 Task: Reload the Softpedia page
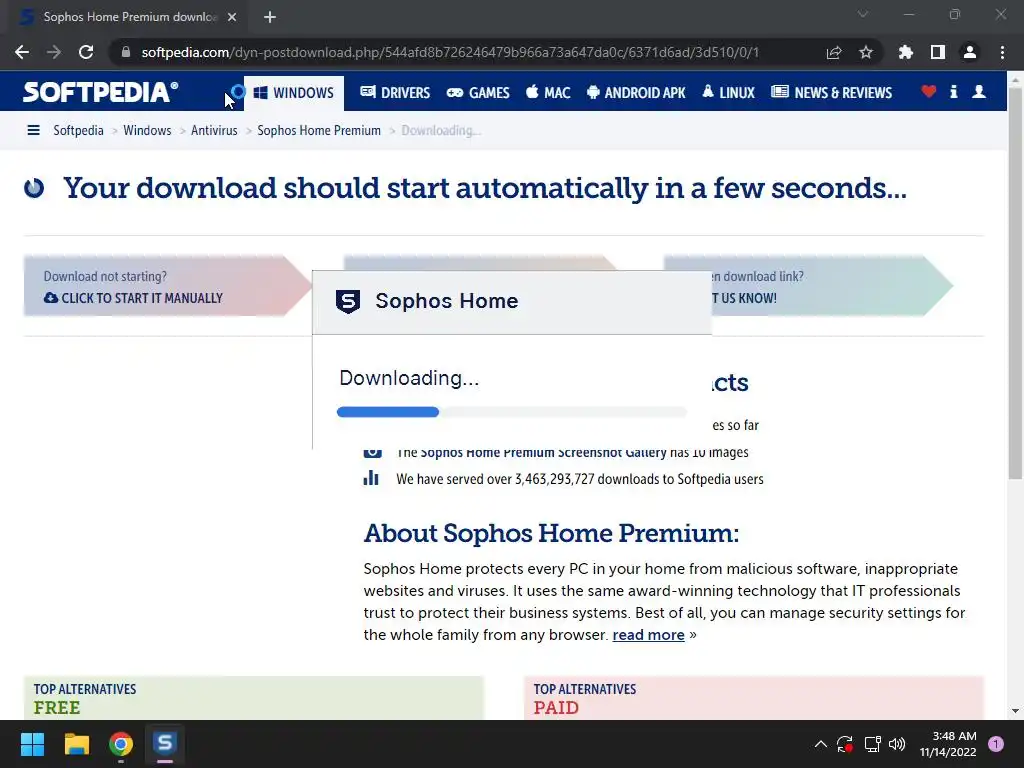[86, 52]
